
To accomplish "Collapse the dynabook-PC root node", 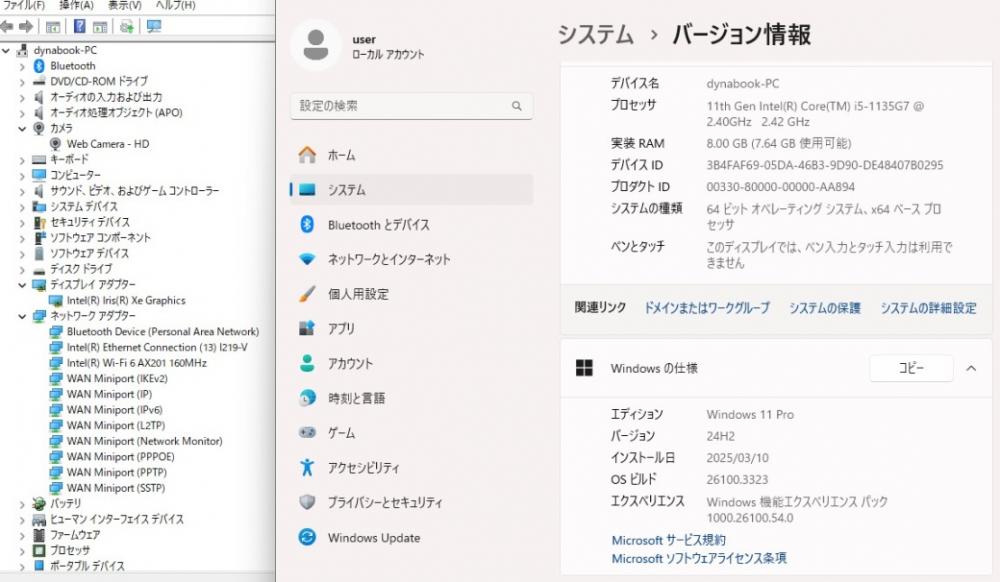I will point(6,50).
